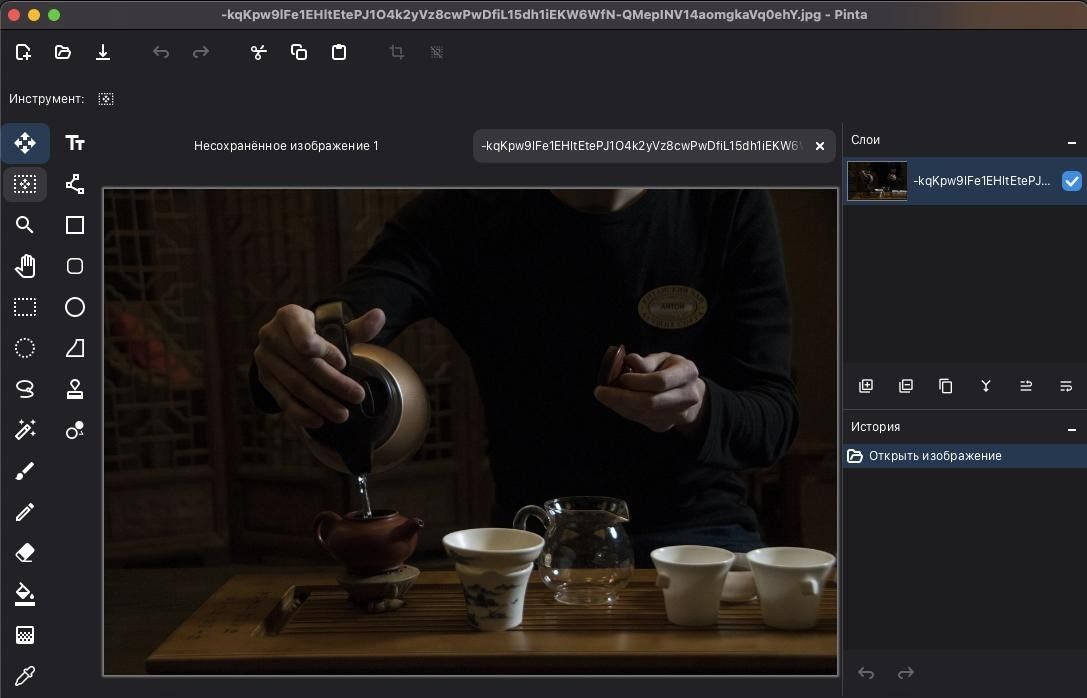Select the Zoom magnifier tool

click(25, 225)
